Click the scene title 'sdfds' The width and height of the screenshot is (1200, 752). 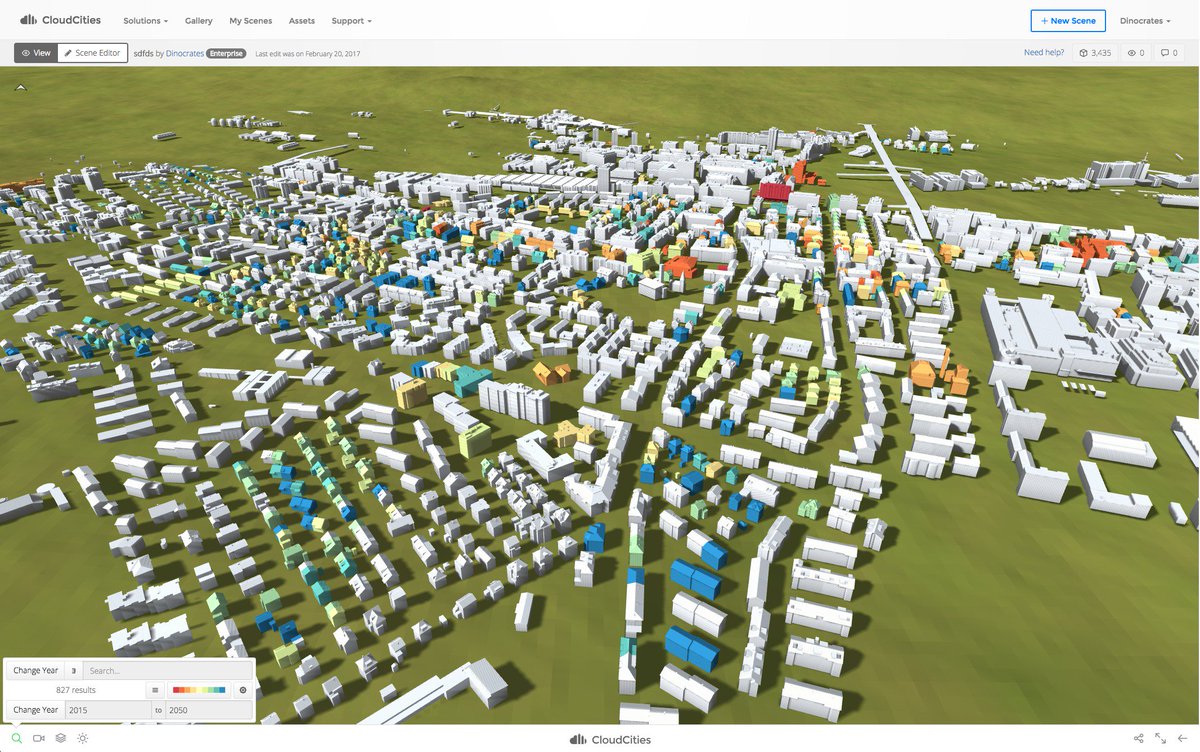[143, 53]
